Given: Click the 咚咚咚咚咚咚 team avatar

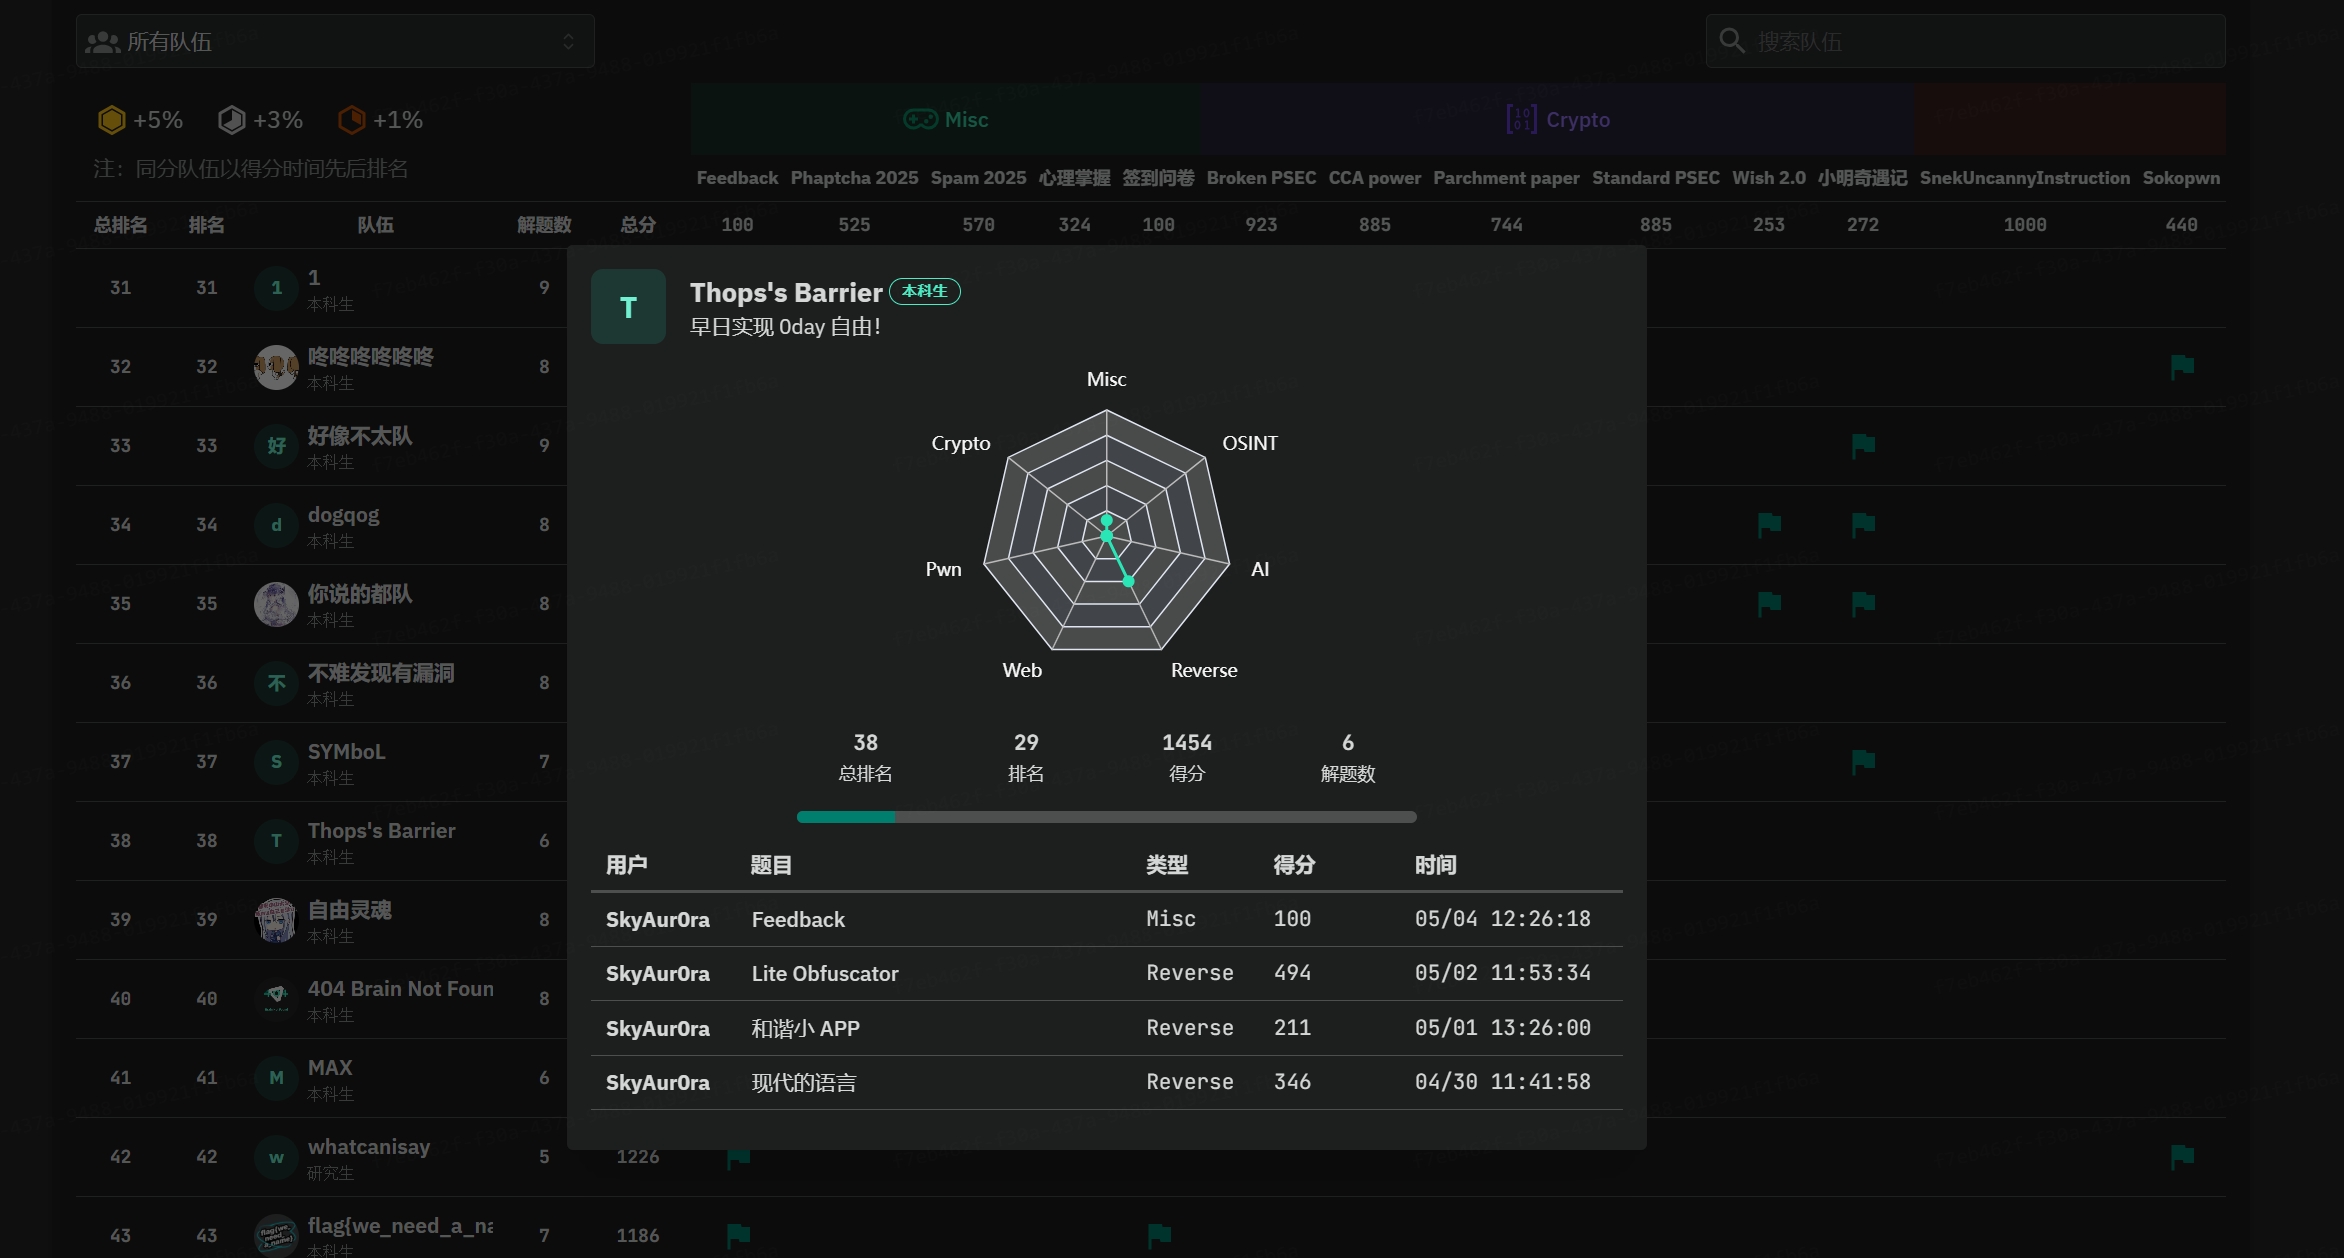Looking at the screenshot, I should coord(276,367).
